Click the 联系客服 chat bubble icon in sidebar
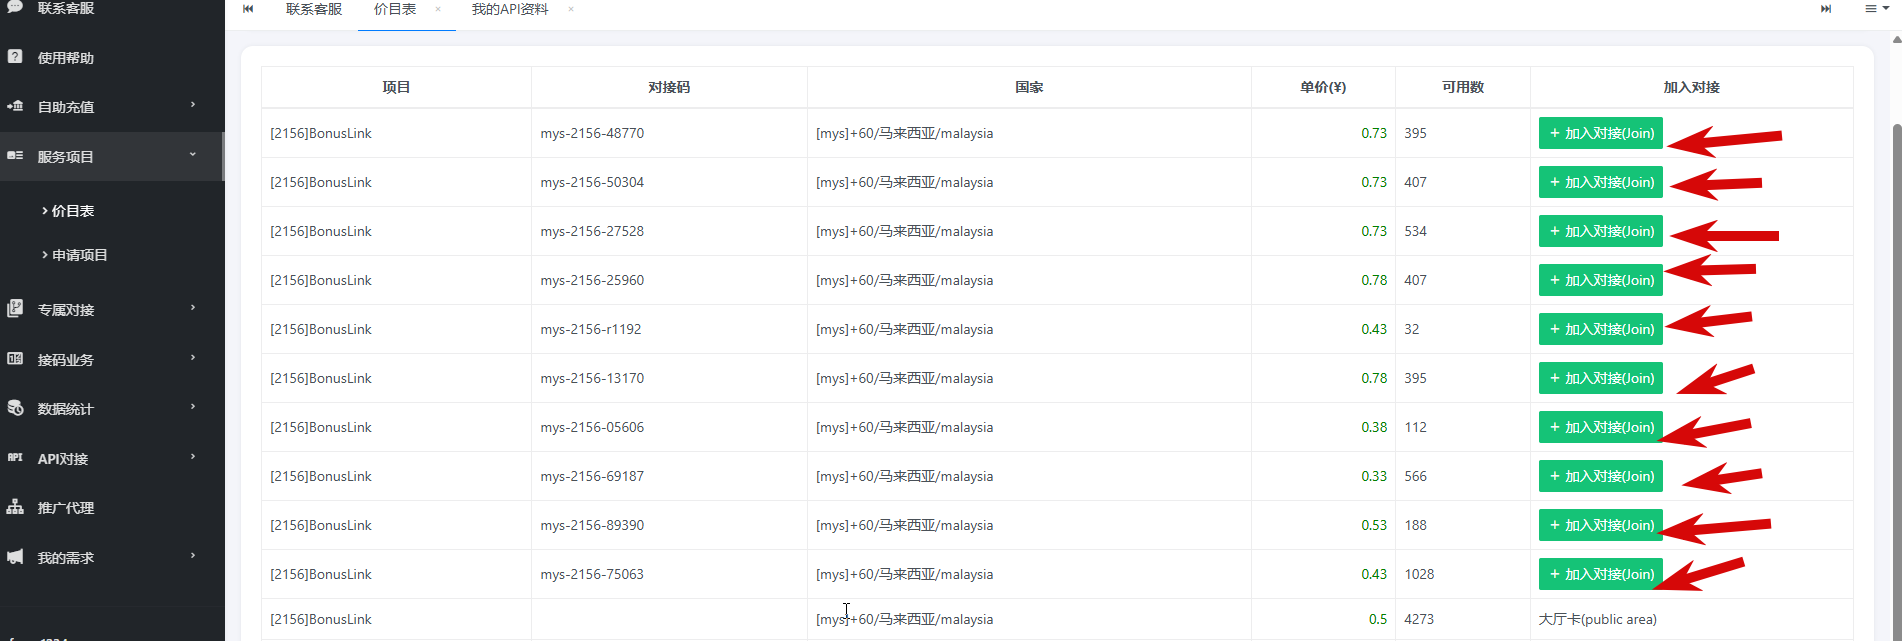The width and height of the screenshot is (1902, 641). tap(15, 6)
